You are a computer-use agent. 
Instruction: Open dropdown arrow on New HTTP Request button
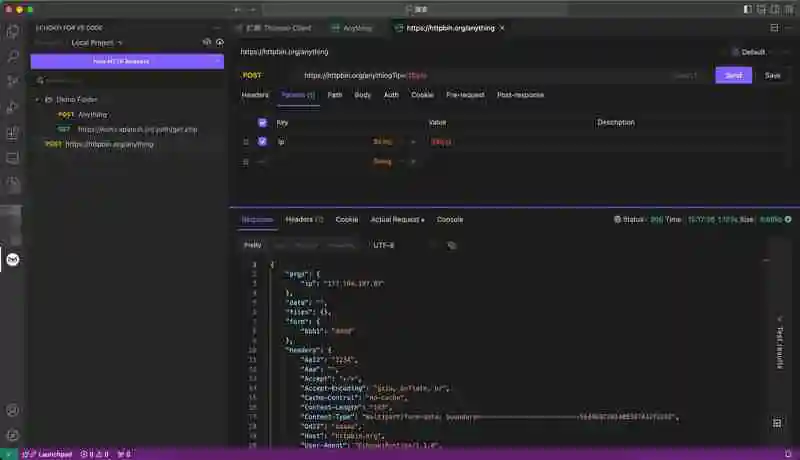click(x=218, y=61)
